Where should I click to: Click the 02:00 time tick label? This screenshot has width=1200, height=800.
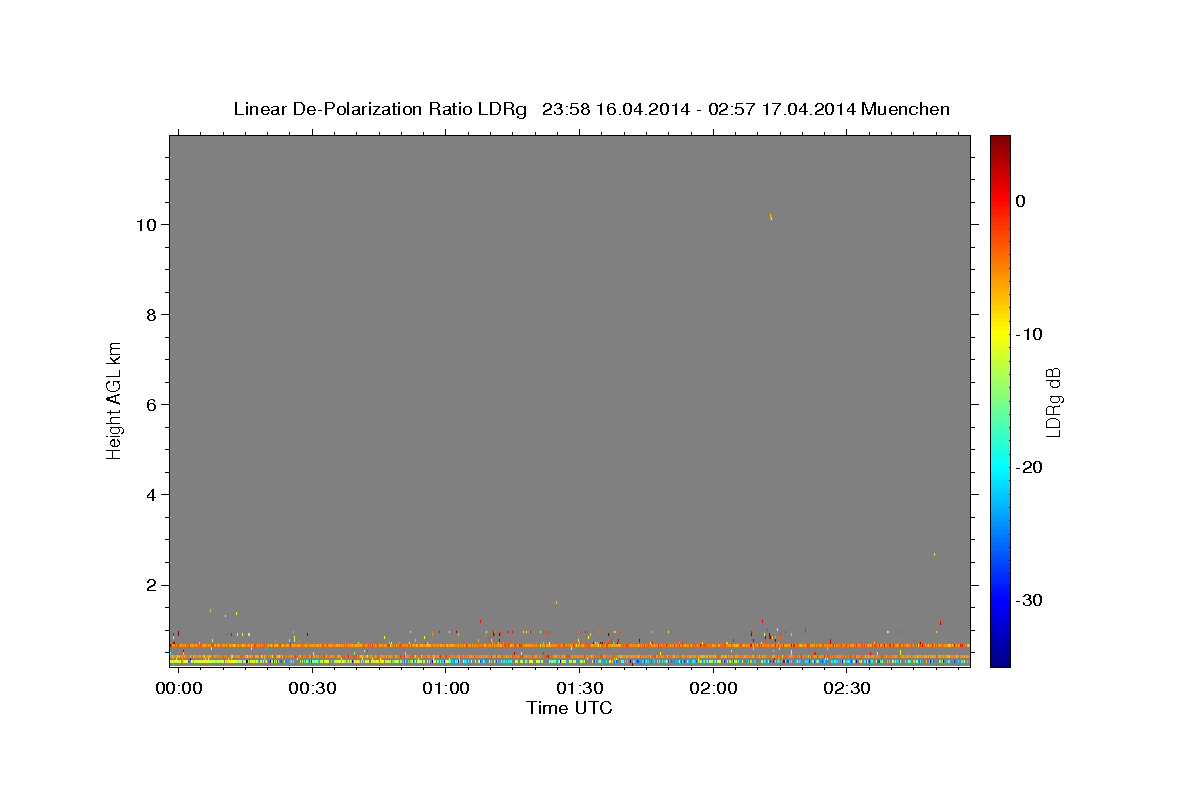(x=713, y=688)
